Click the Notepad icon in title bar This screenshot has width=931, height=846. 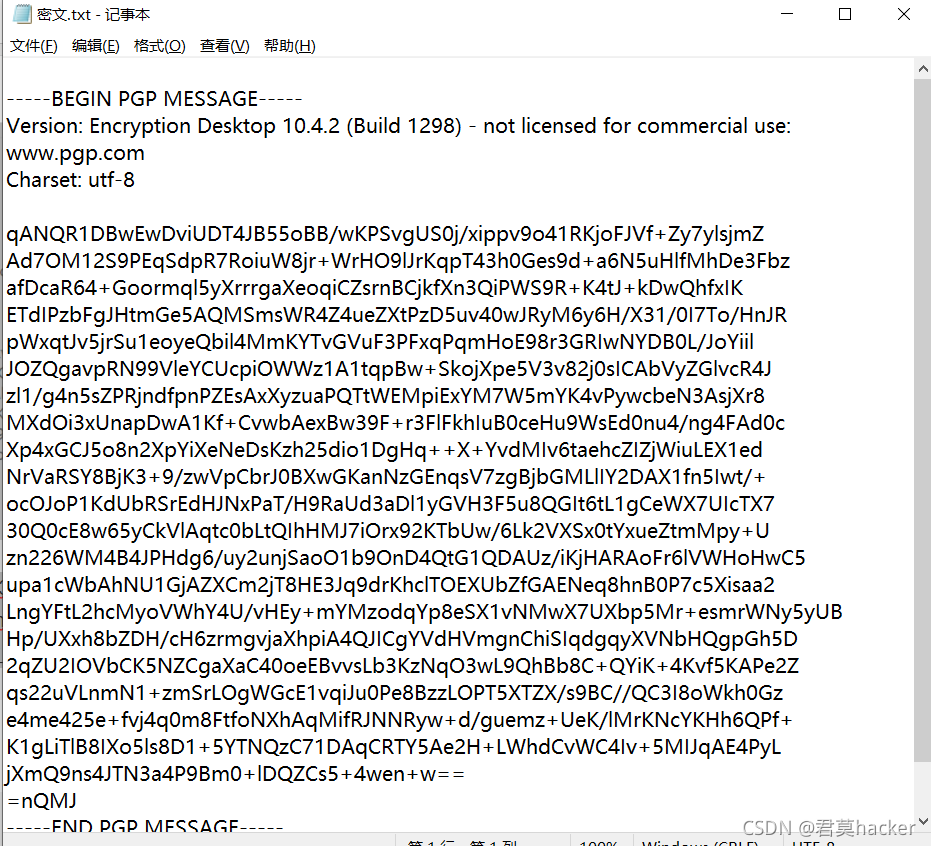[21, 14]
